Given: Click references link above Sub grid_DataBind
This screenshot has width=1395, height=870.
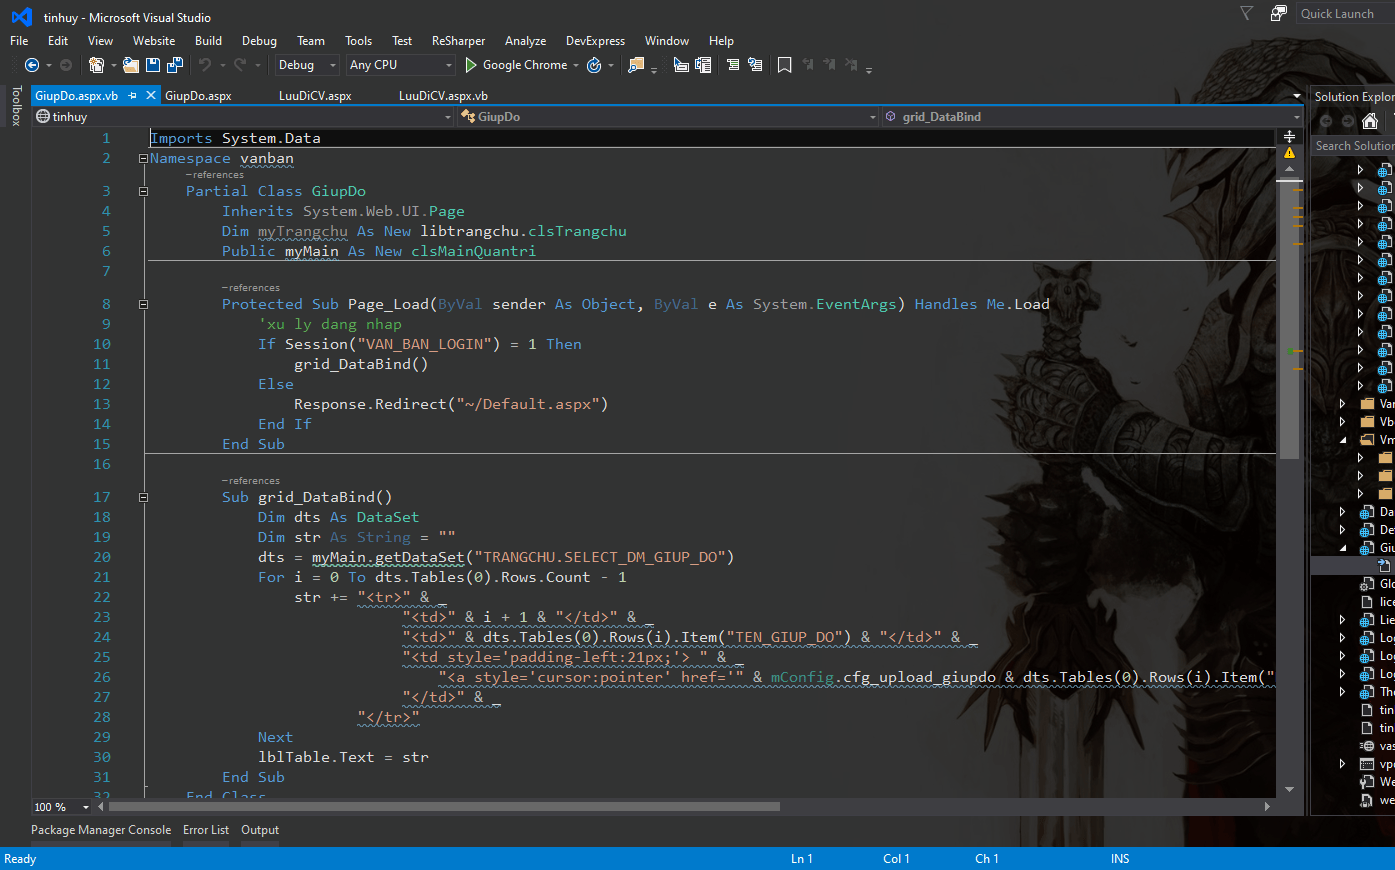Looking at the screenshot, I should click(x=252, y=481).
